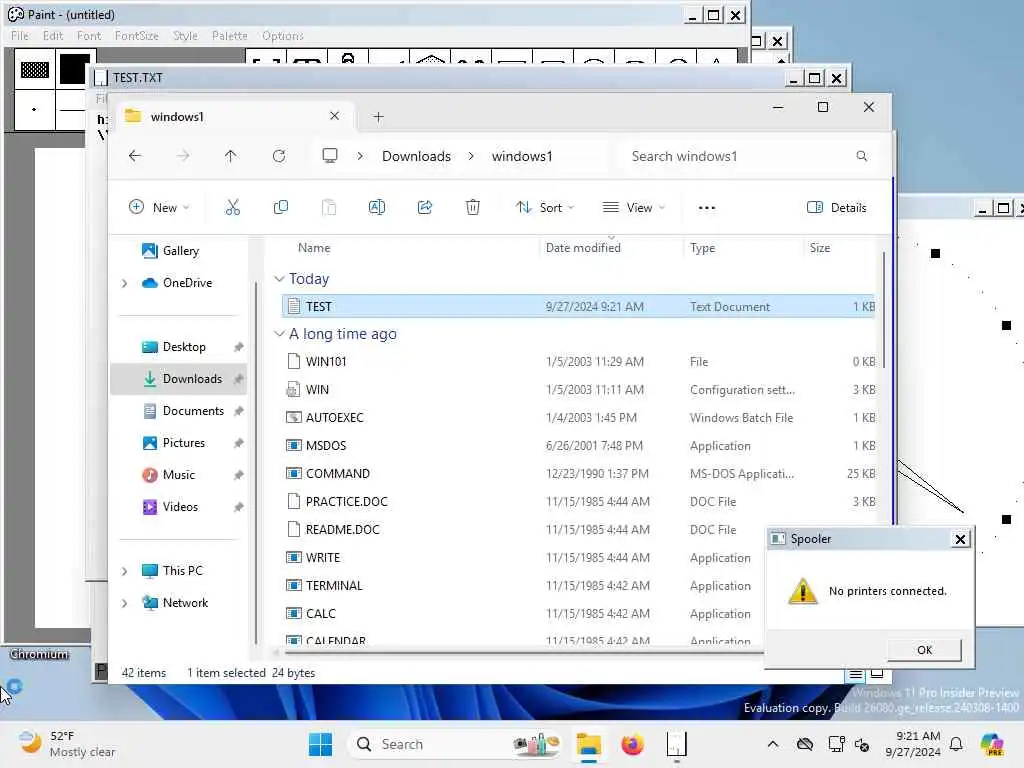Click the Delete trash icon

point(473,208)
